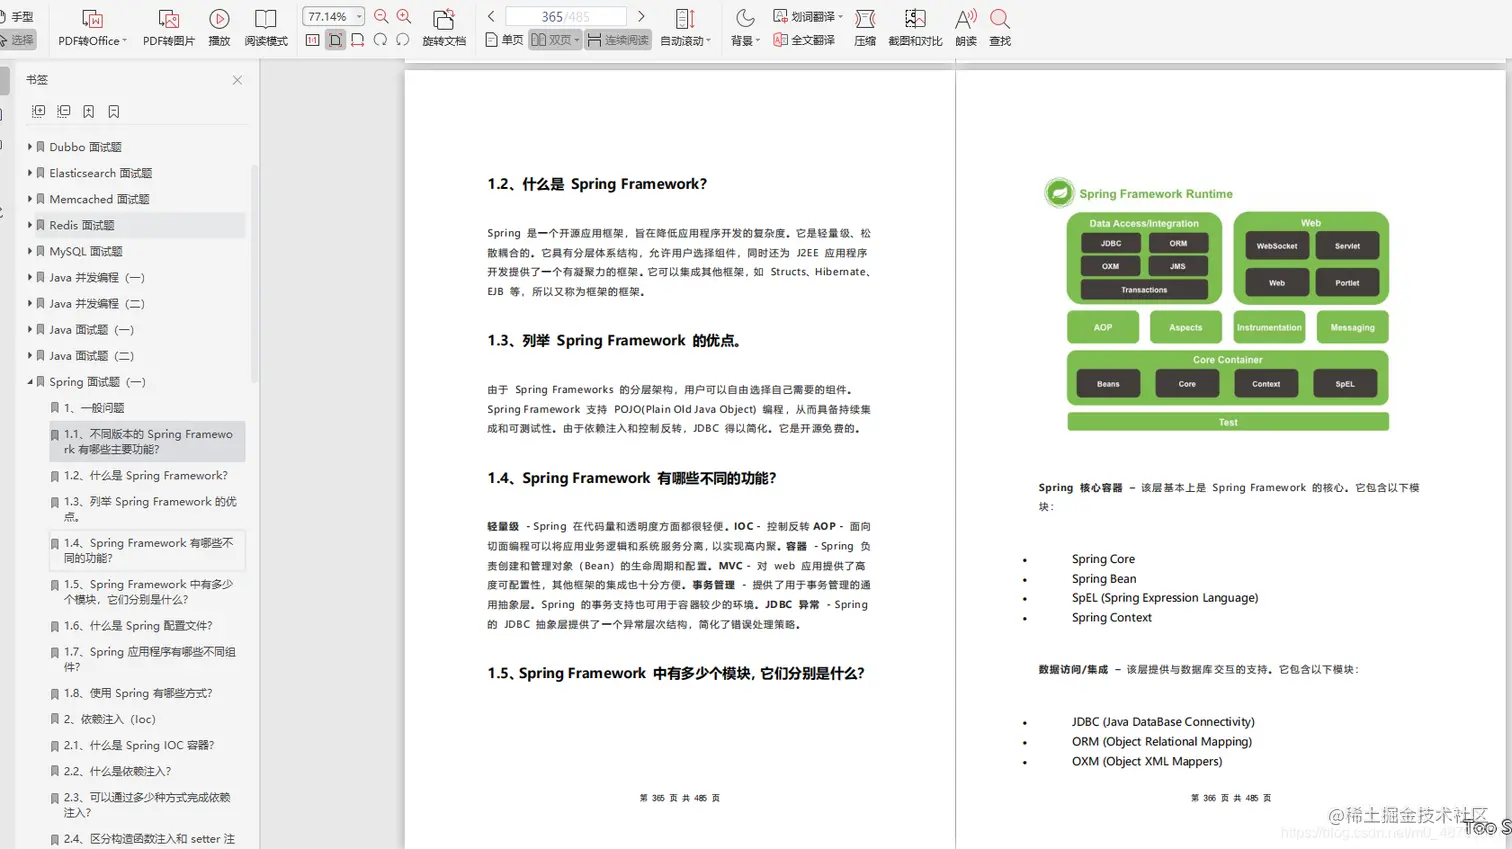
Task: Expand the Redis 面试题 bookmark
Action: click(30, 225)
